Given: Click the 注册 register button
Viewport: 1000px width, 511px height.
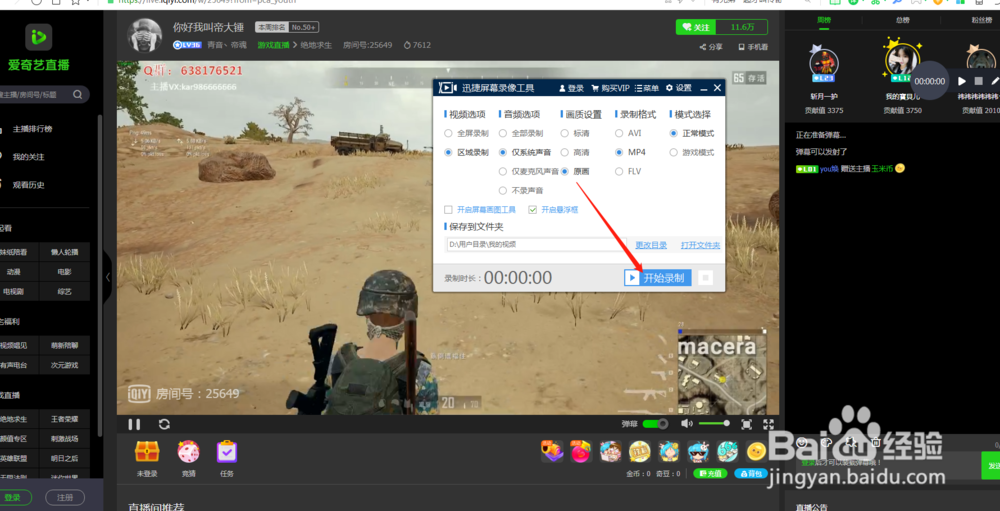Looking at the screenshot, I should (65, 498).
